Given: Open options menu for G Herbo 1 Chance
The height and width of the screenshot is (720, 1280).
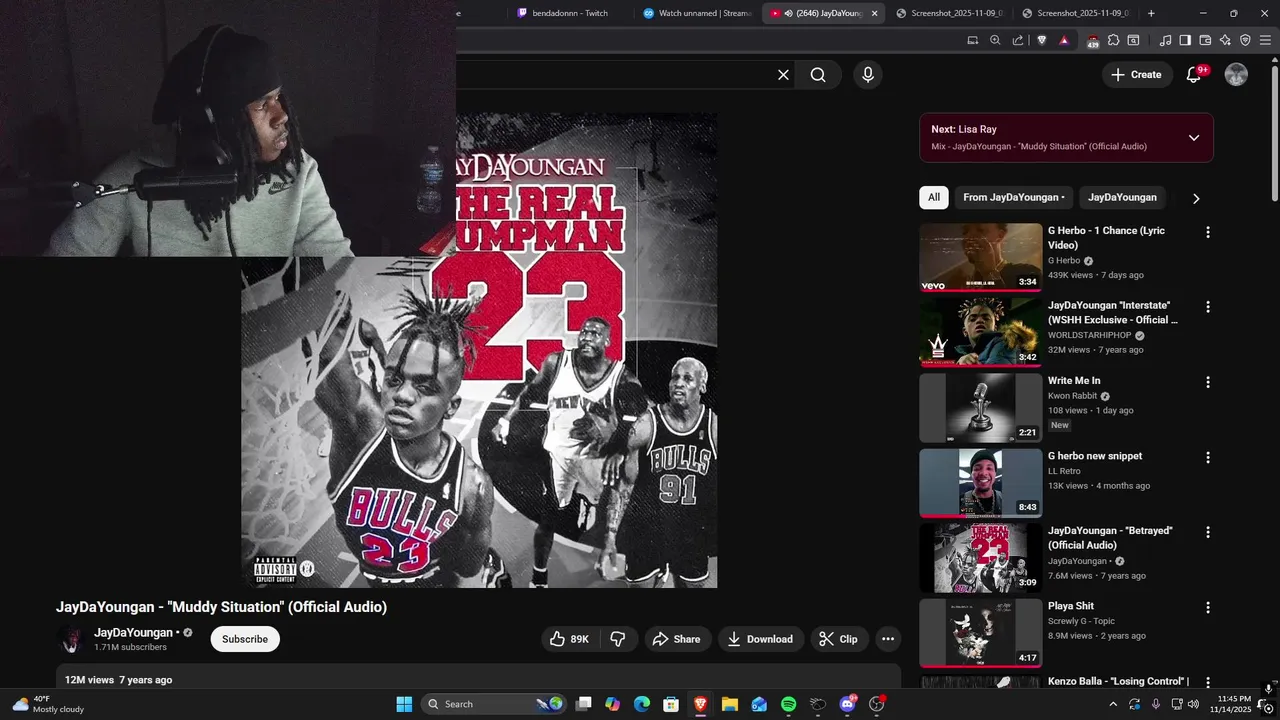Looking at the screenshot, I should point(1207,232).
